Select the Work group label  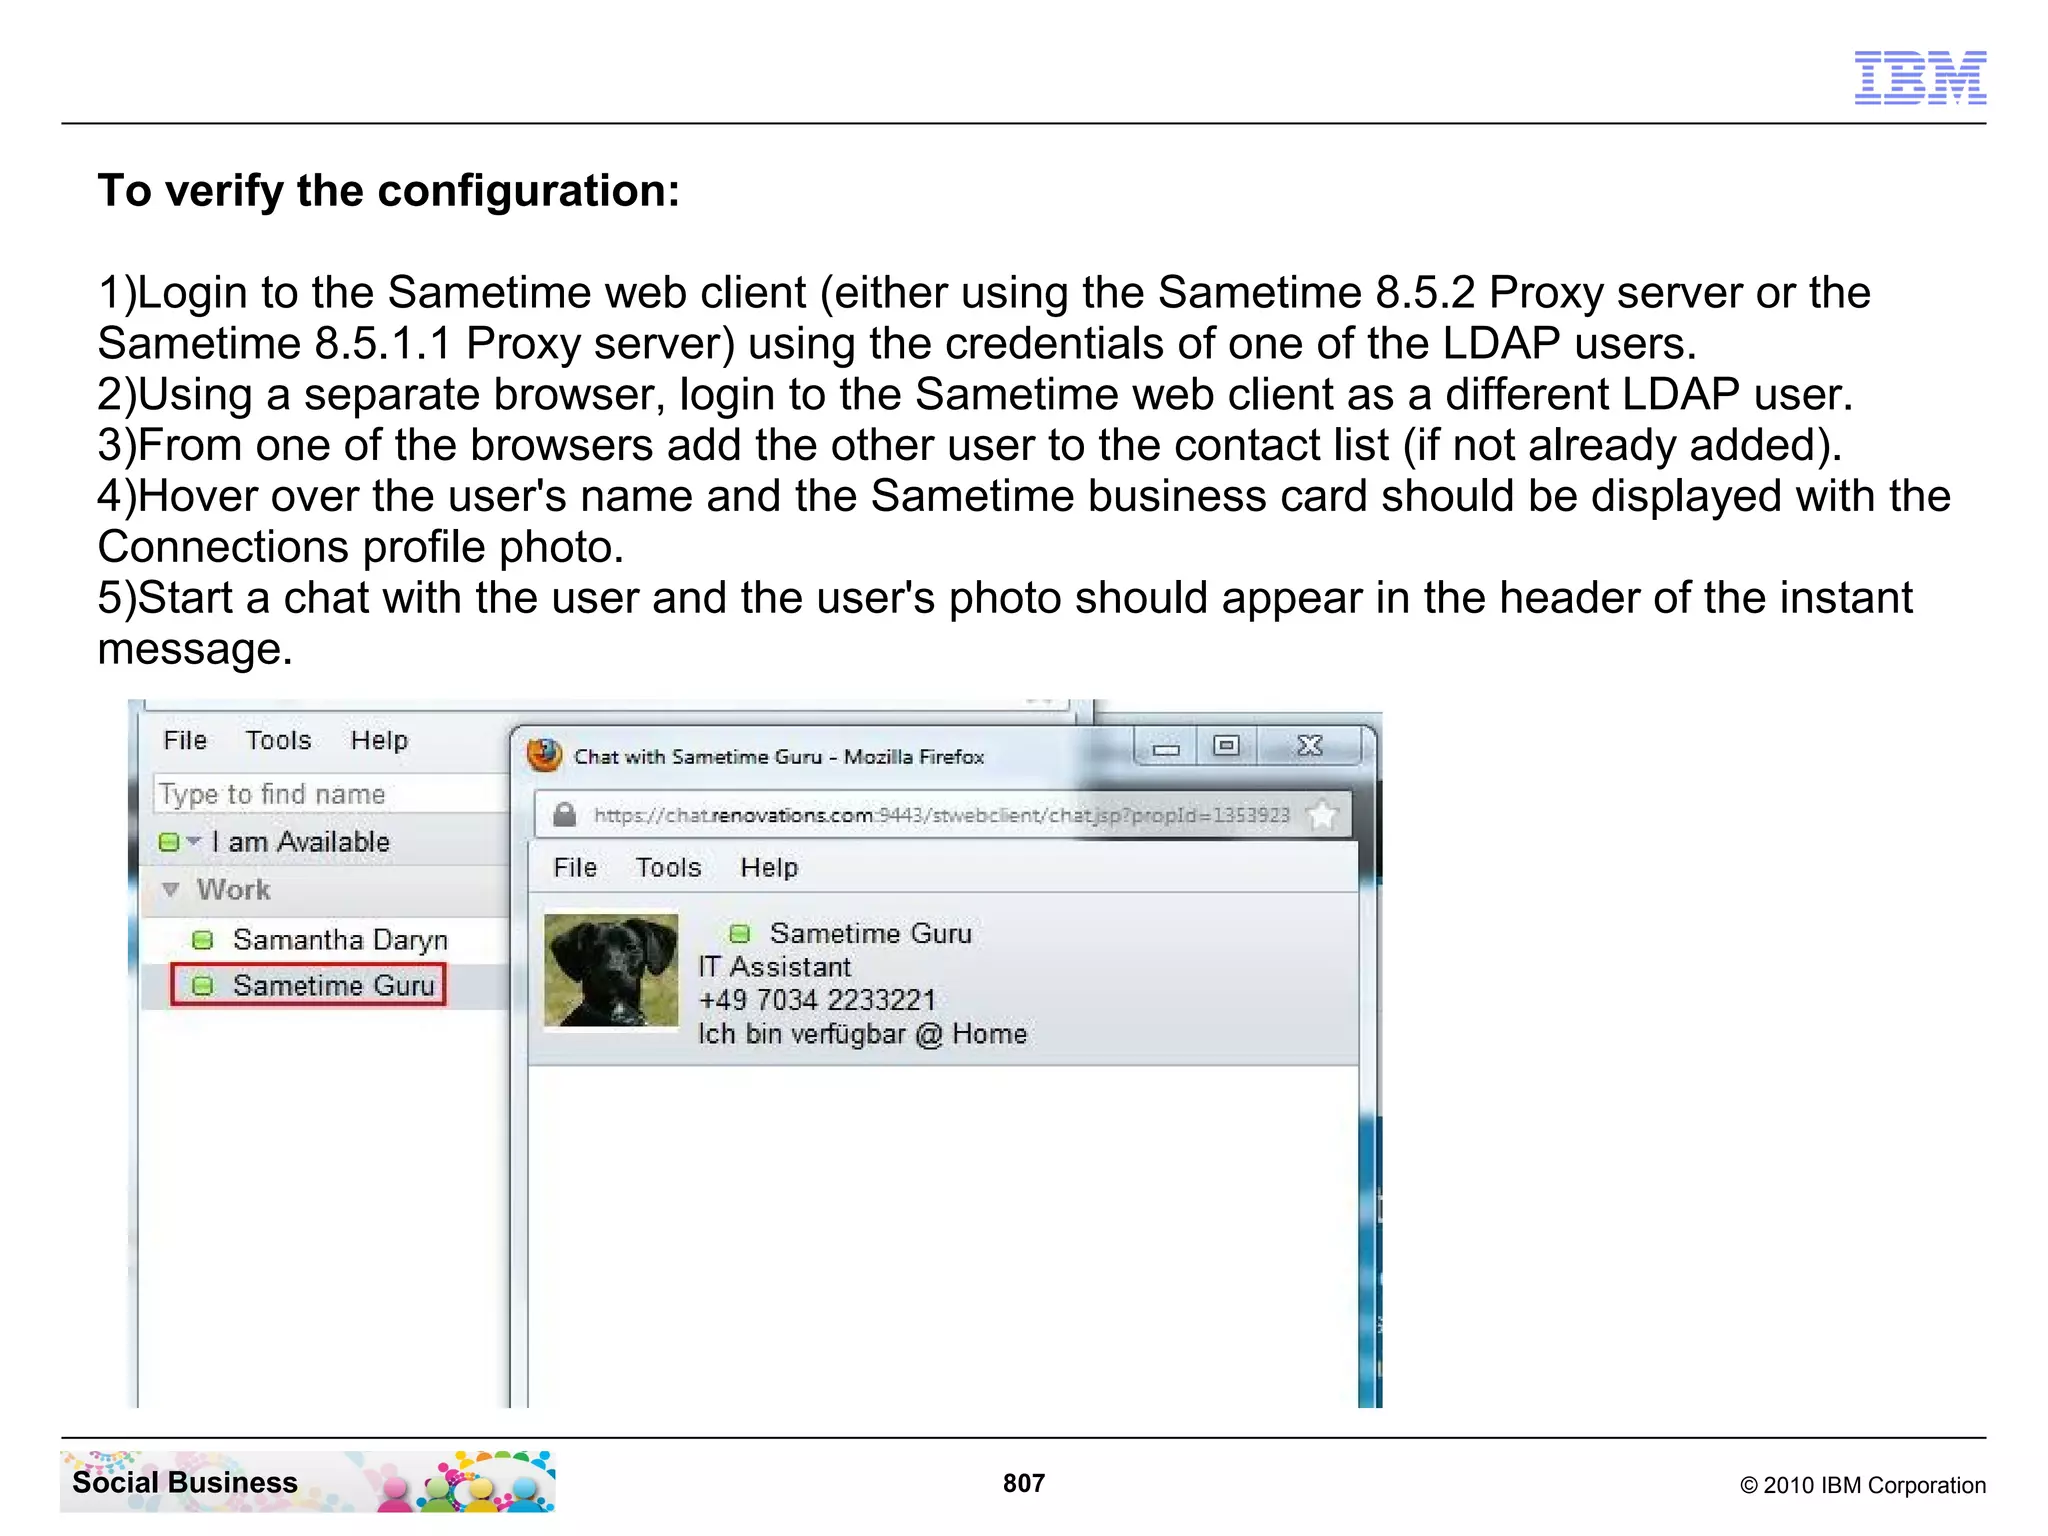[233, 889]
